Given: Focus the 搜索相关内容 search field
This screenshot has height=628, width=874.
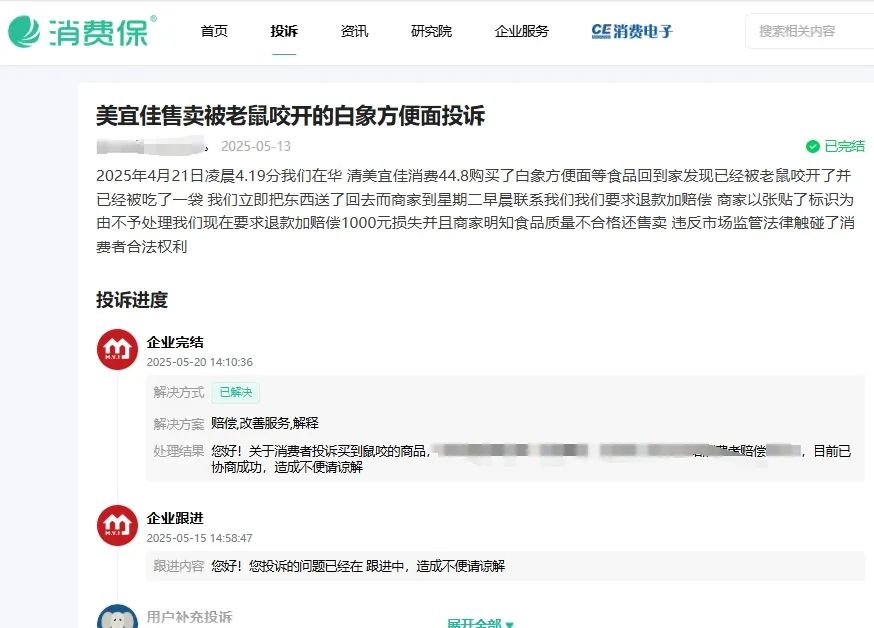Looking at the screenshot, I should pyautogui.click(x=809, y=31).
